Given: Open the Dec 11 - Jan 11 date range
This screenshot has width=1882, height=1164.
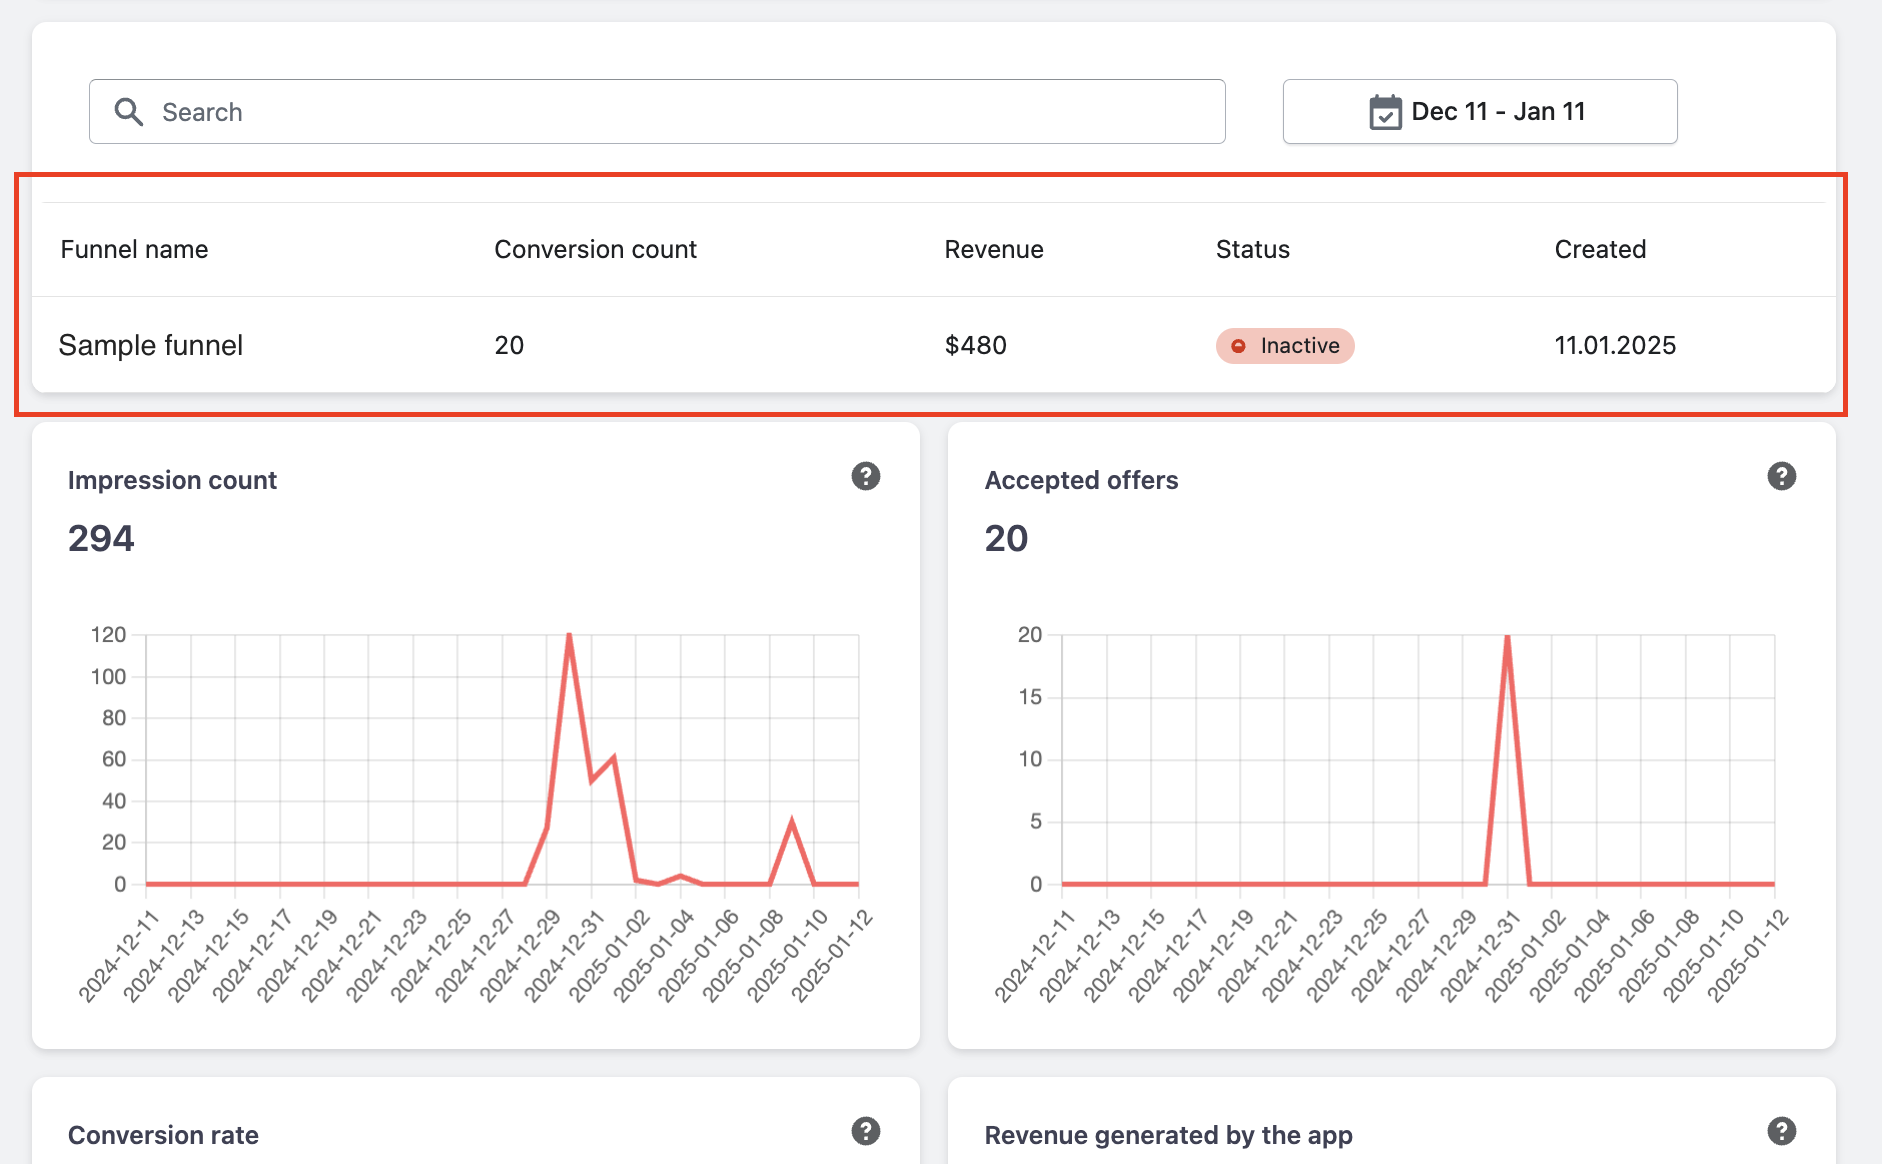Looking at the screenshot, I should 1480,112.
